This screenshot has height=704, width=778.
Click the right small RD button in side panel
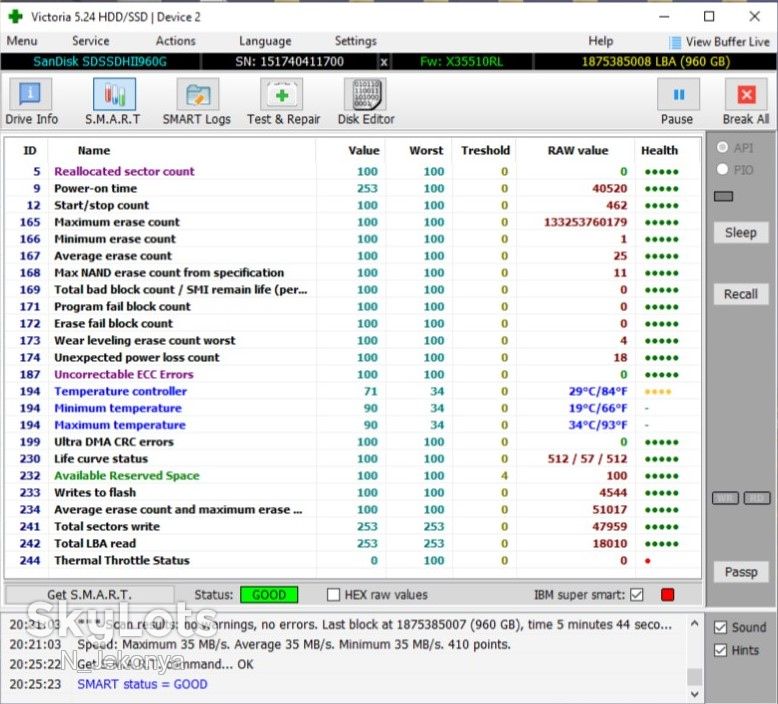[x=757, y=498]
